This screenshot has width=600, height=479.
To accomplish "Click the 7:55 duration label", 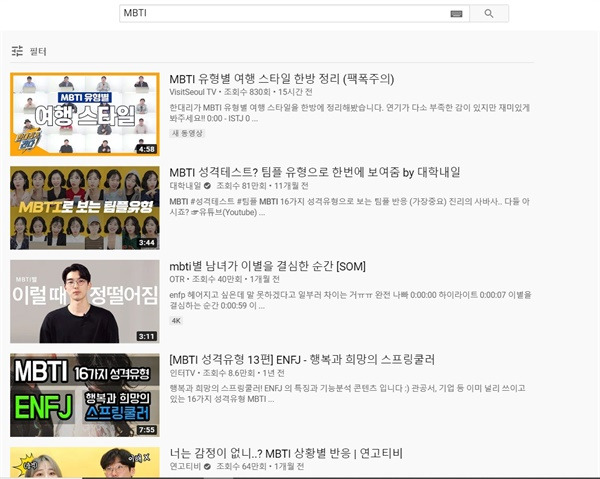I will [147, 430].
